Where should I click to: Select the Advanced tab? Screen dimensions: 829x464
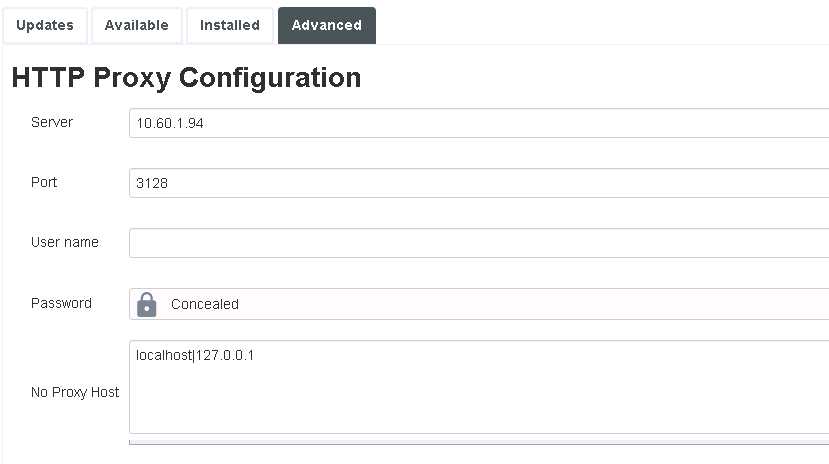tap(327, 26)
